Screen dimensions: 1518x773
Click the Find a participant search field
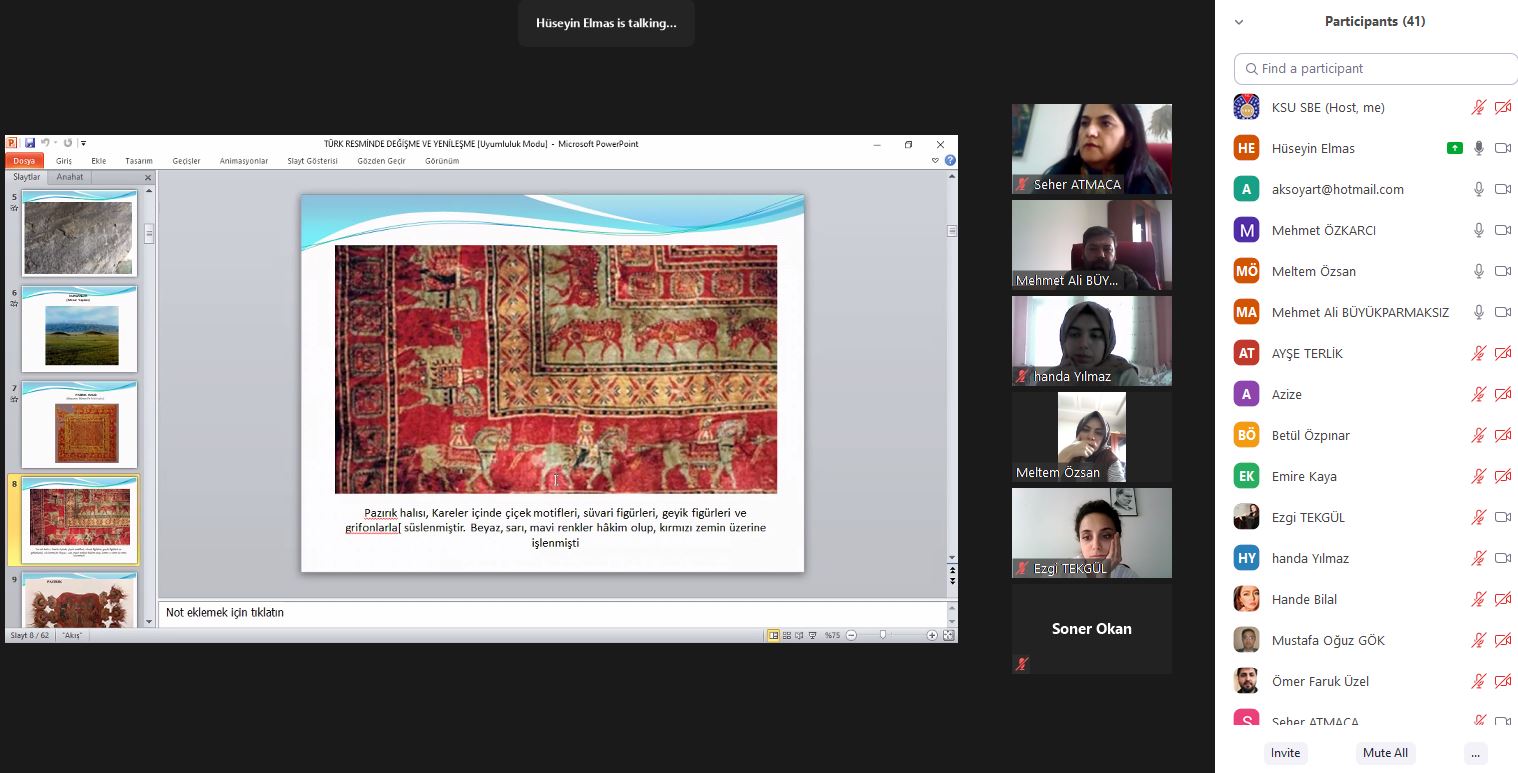click(x=1375, y=68)
